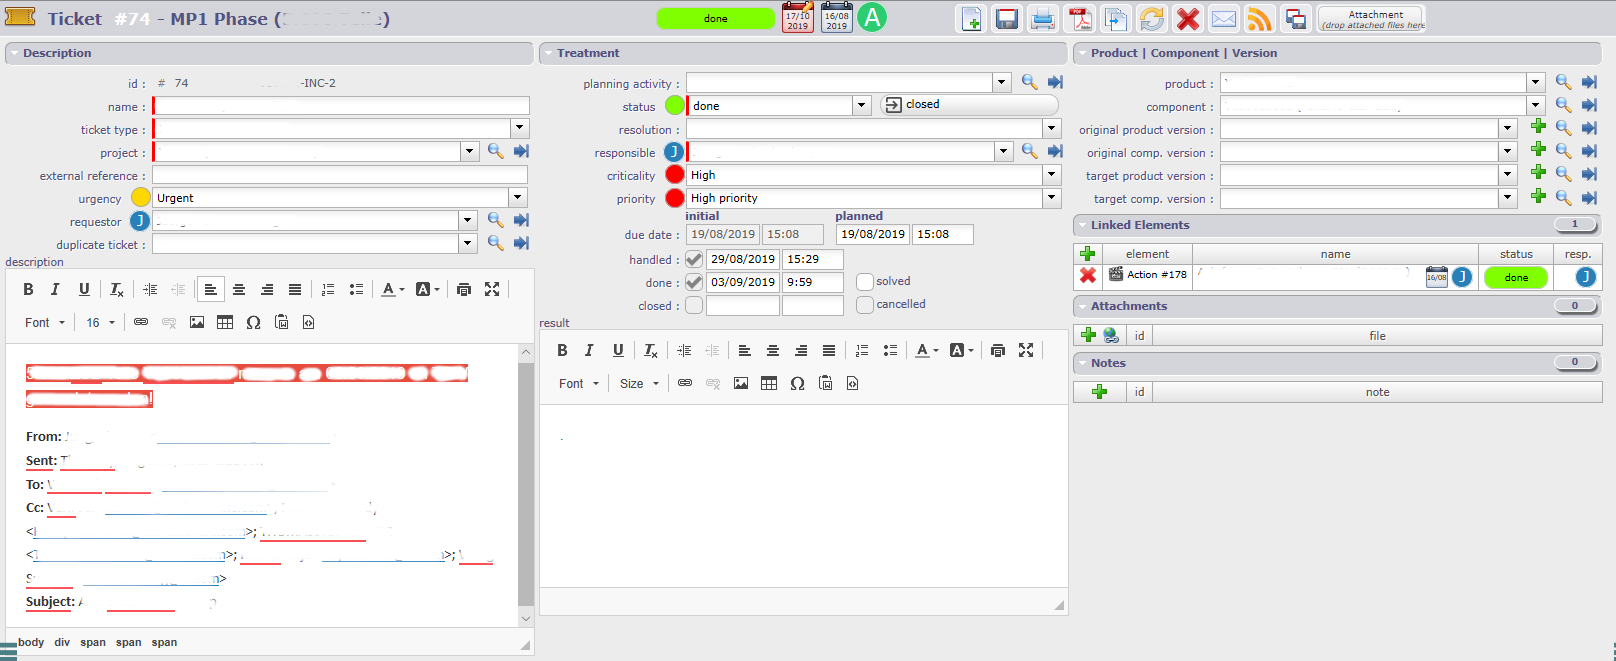The width and height of the screenshot is (1616, 661).
Task: Click the orange RSS subscribe icon
Action: 1260,19
